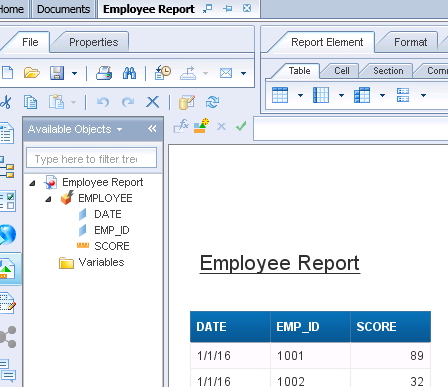
Task: Click the filter tree input field
Action: pyautogui.click(x=91, y=158)
